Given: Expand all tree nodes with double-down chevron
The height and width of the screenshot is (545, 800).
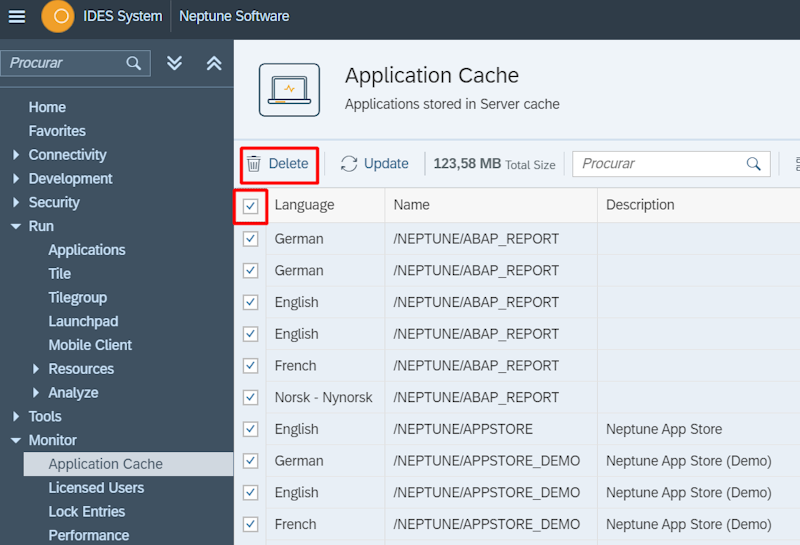Looking at the screenshot, I should pos(175,63).
